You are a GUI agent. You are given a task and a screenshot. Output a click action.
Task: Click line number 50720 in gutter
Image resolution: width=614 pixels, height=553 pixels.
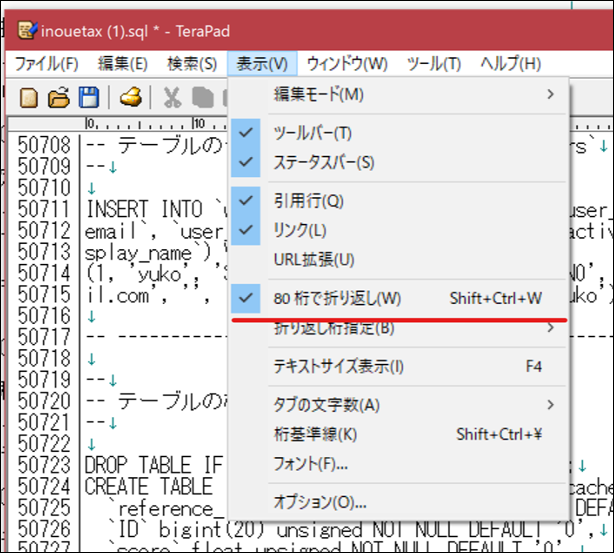(44, 401)
